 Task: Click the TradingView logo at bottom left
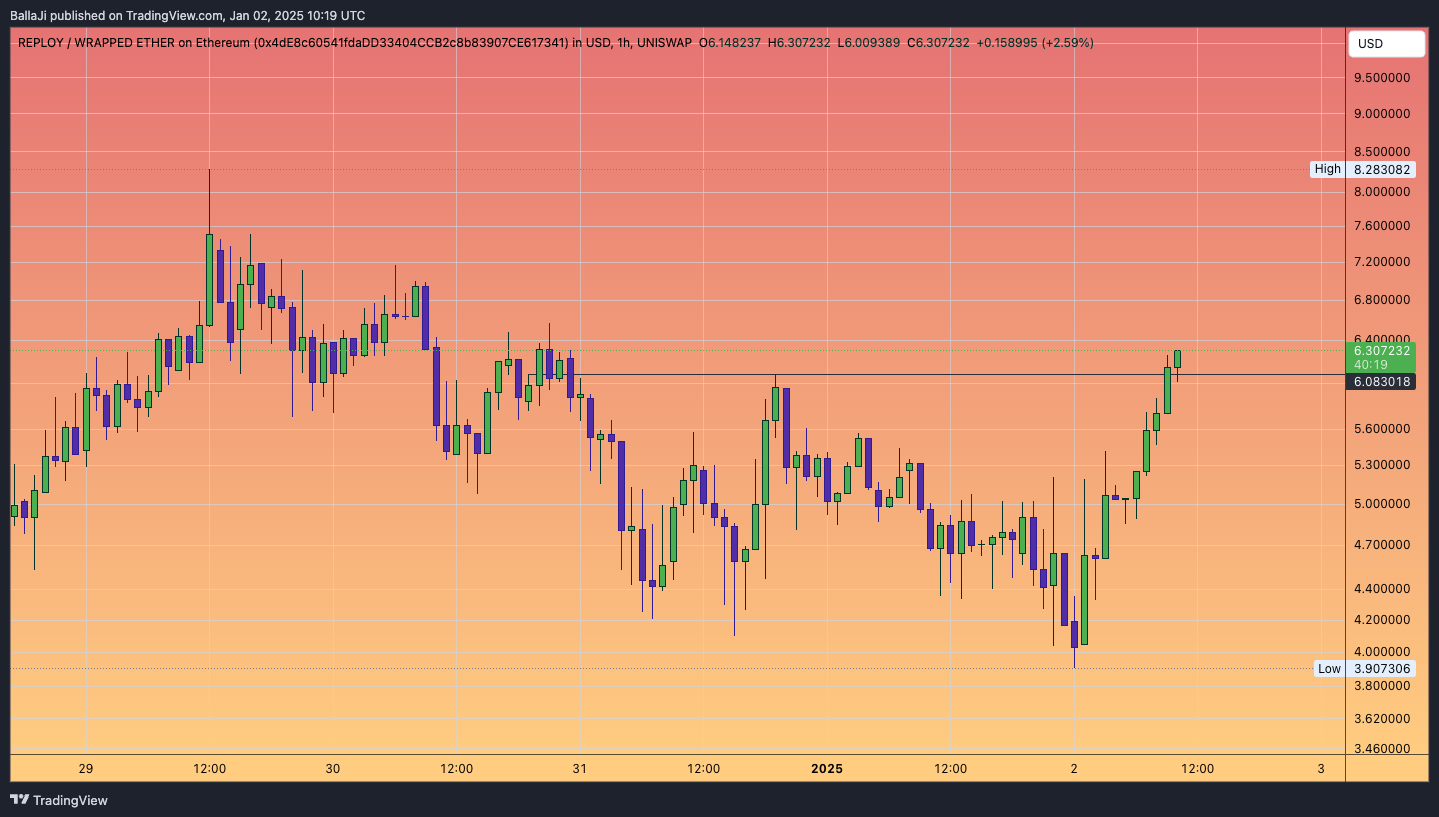[x=59, y=800]
